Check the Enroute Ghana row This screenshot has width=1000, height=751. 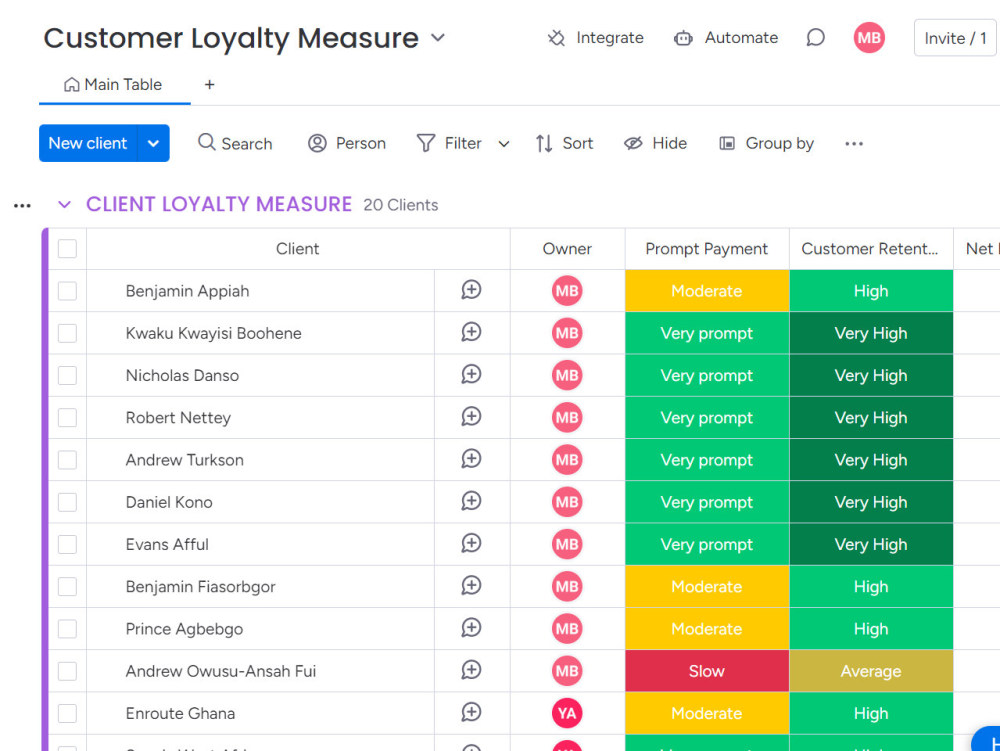[68, 713]
